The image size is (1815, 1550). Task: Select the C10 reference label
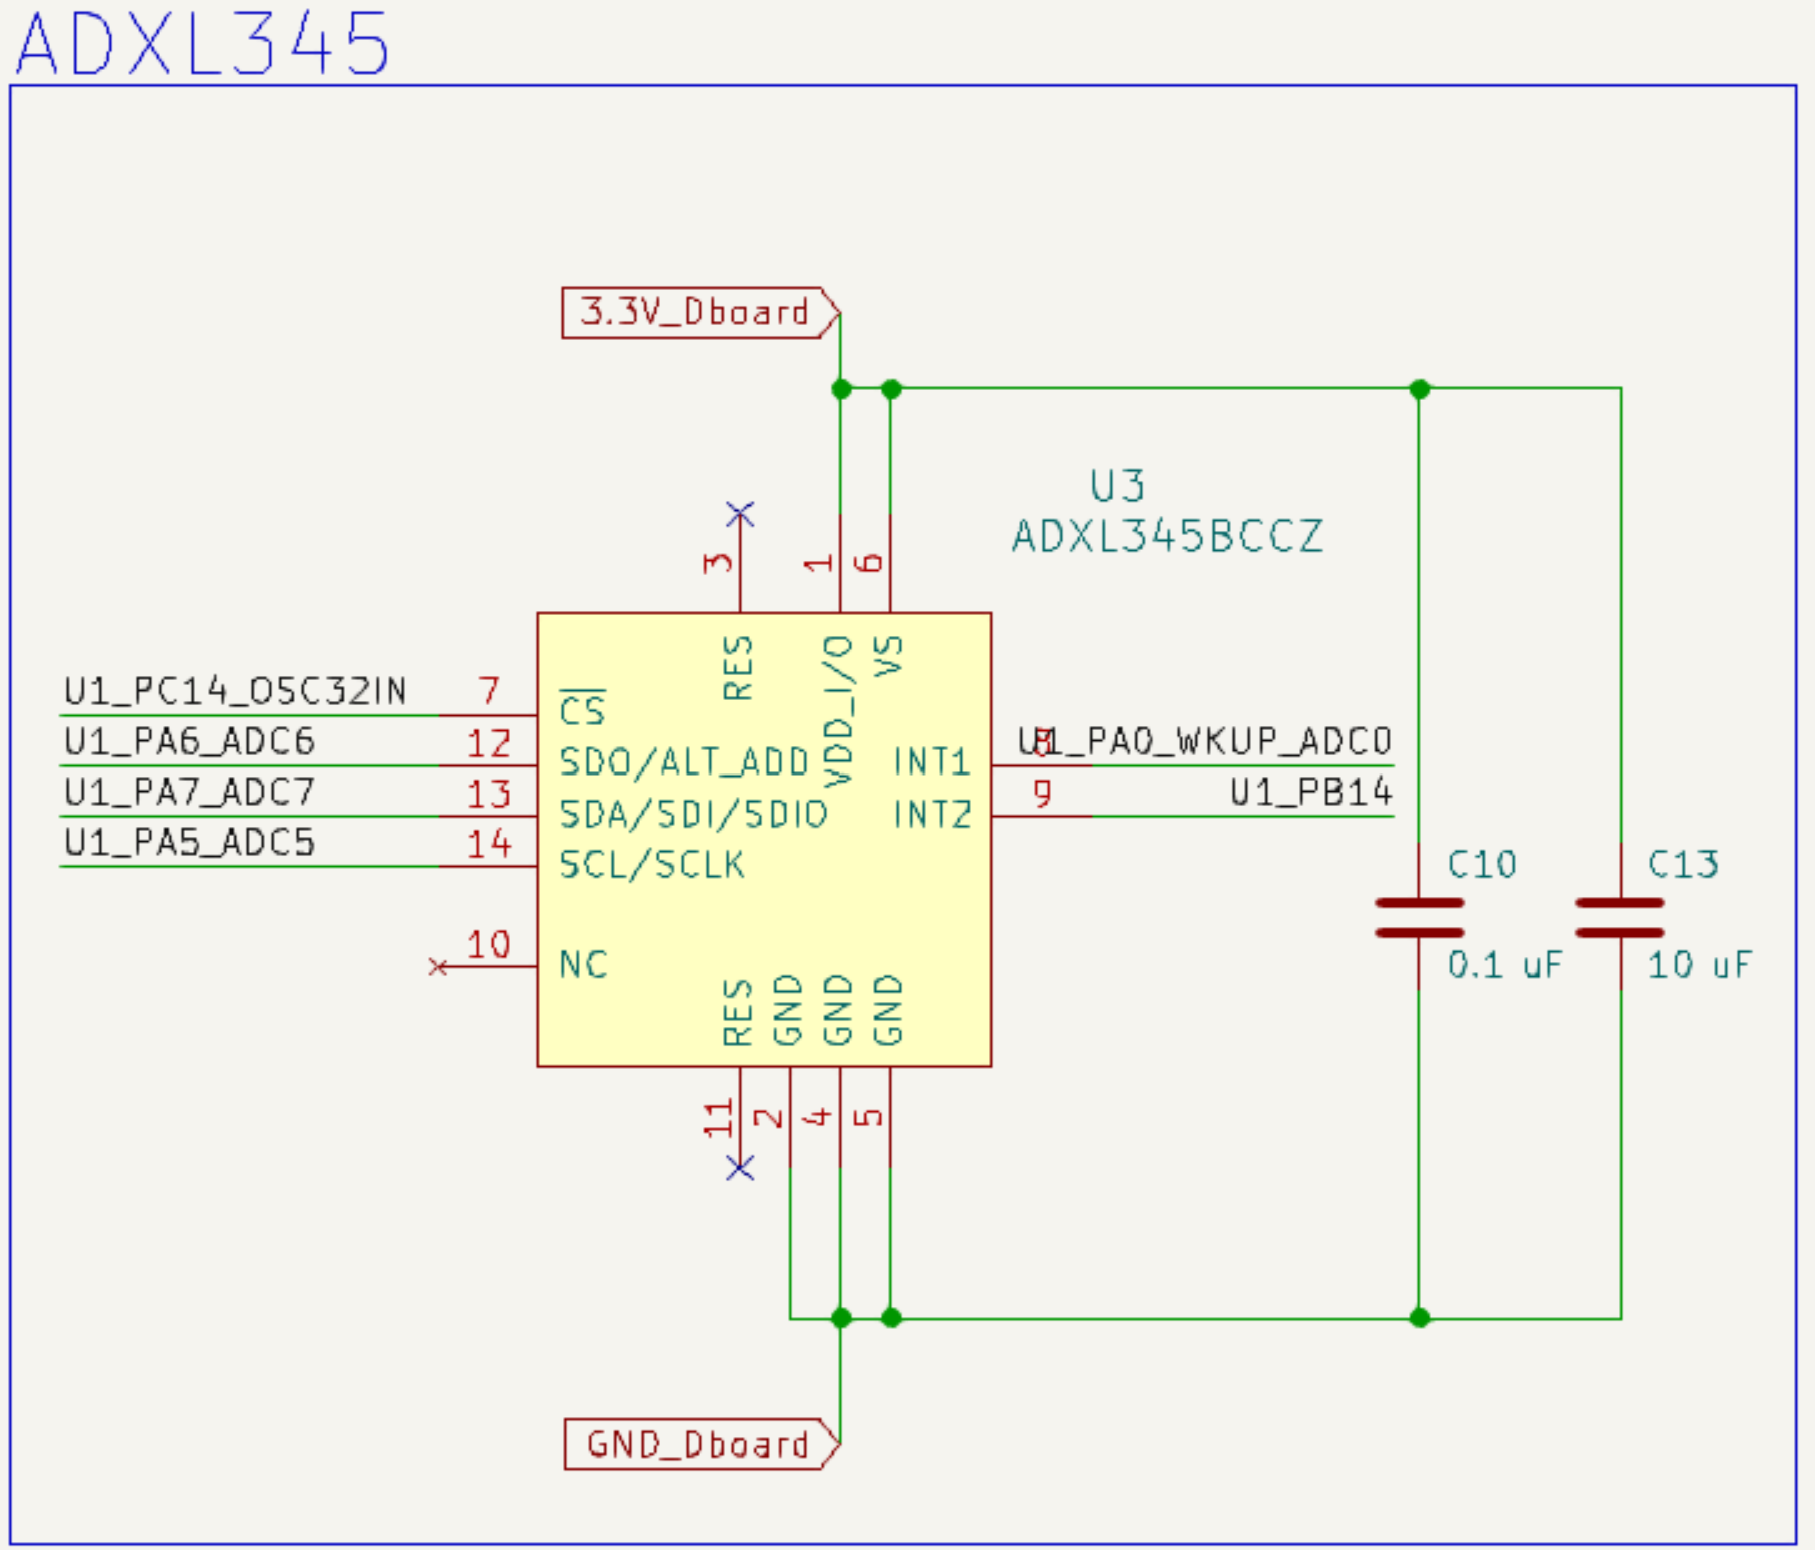(1482, 864)
